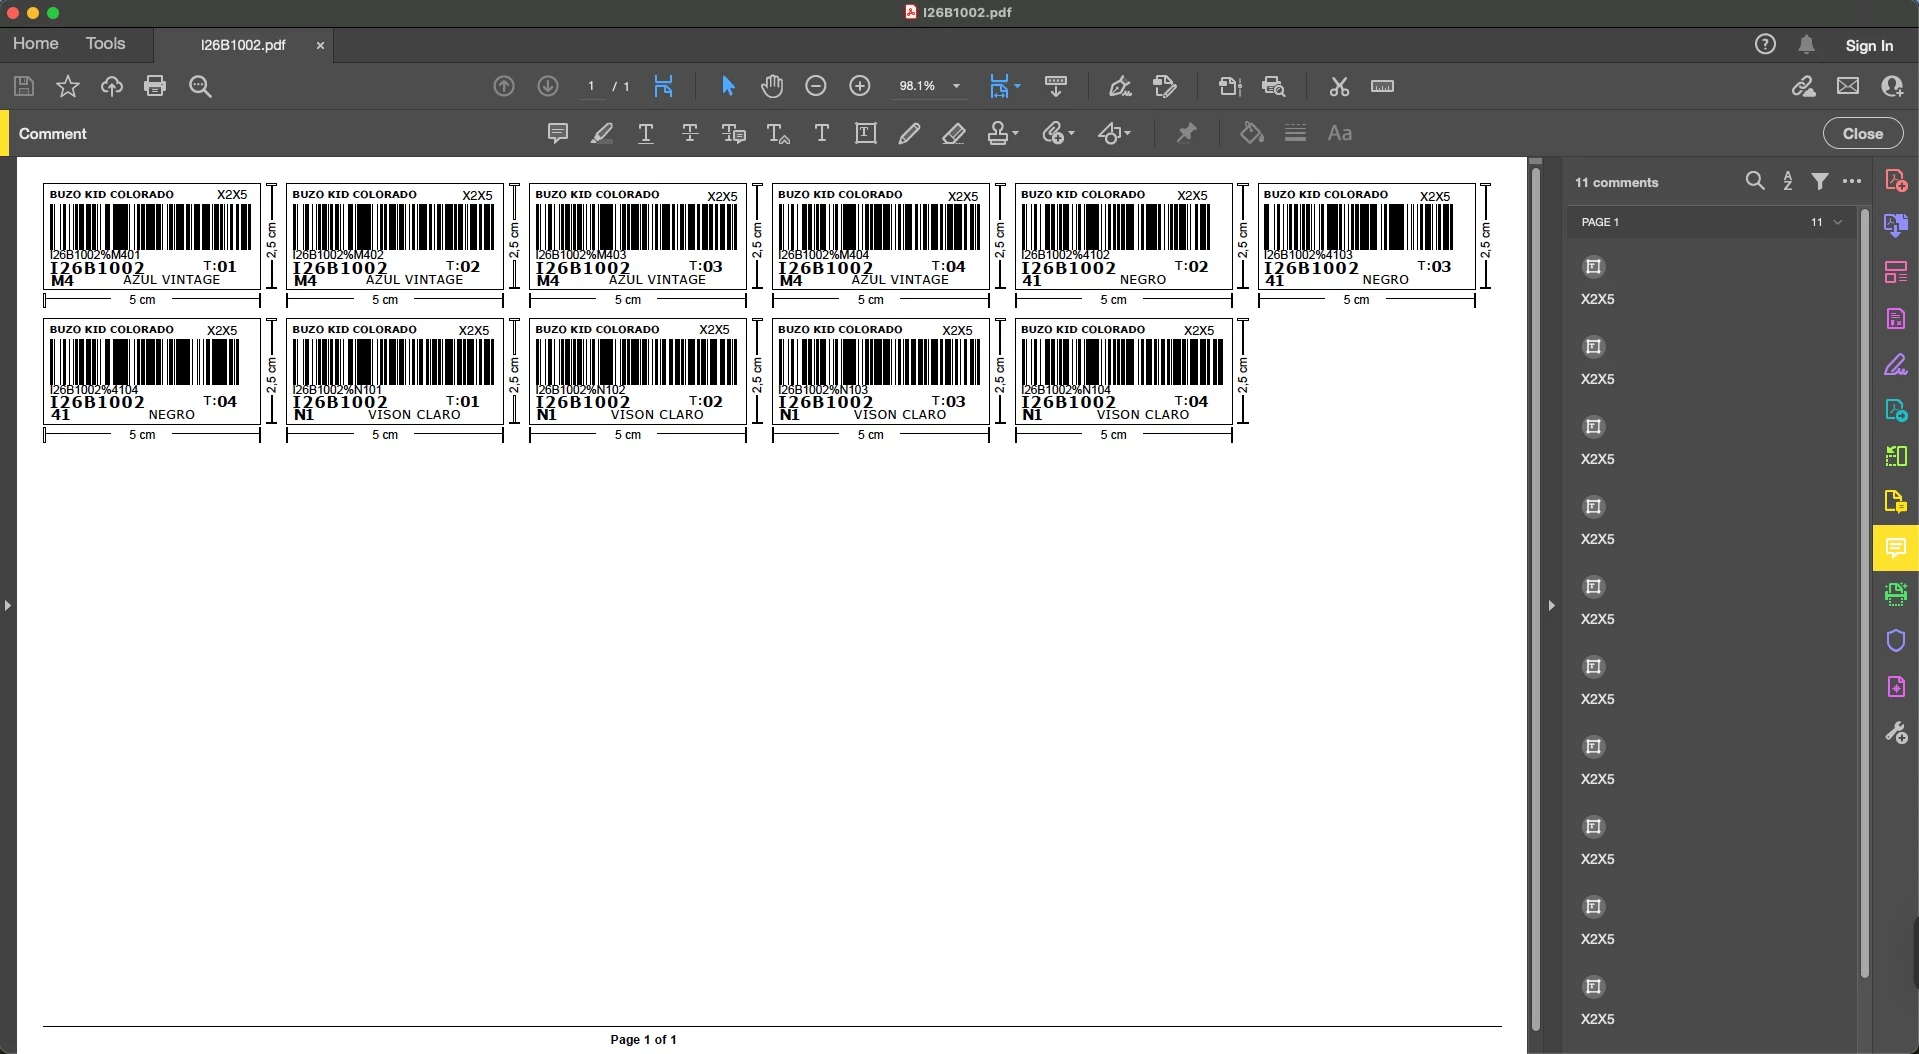Add sticky note comment tool

click(x=558, y=133)
